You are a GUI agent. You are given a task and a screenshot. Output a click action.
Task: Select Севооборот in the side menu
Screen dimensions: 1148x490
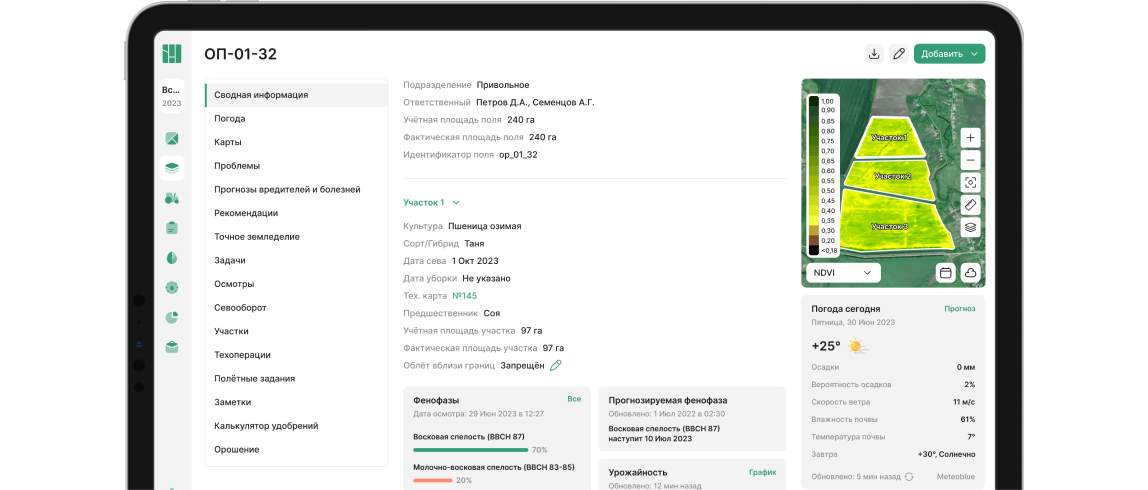point(240,308)
